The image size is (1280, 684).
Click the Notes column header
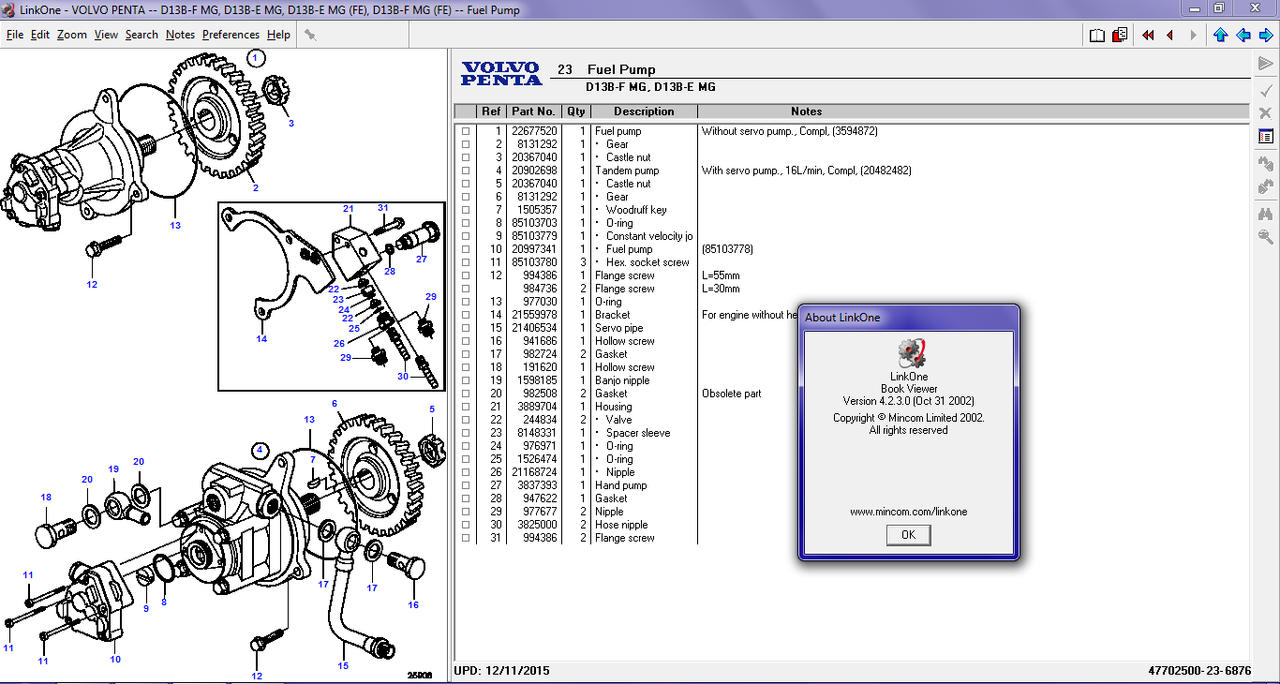(x=806, y=111)
